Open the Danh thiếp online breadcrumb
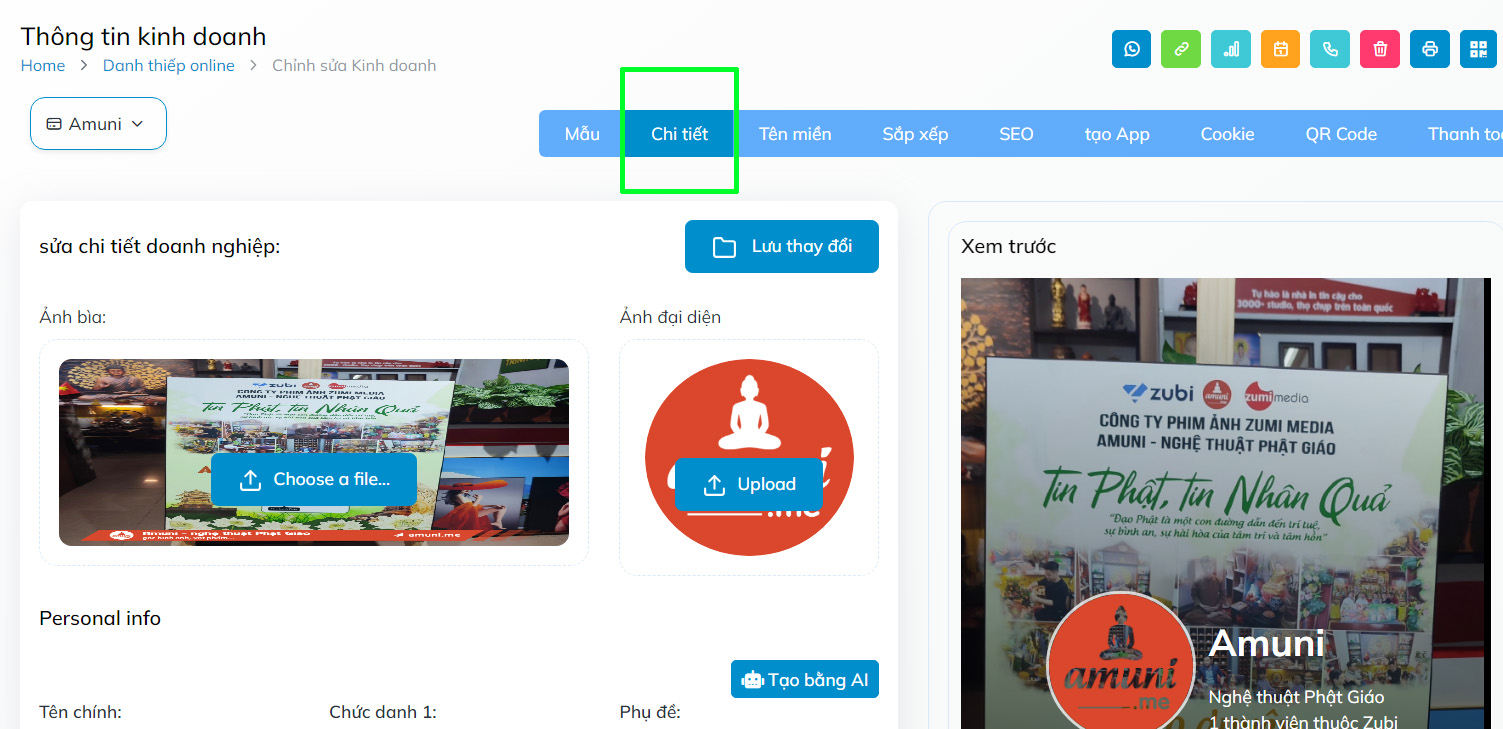This screenshot has width=1503, height=729. click(169, 66)
